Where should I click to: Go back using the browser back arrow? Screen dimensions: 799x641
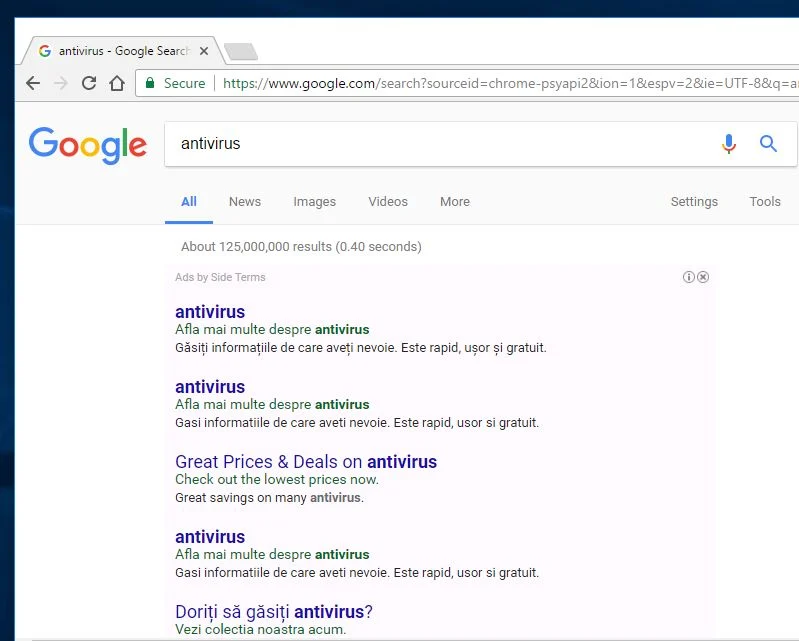pos(33,83)
